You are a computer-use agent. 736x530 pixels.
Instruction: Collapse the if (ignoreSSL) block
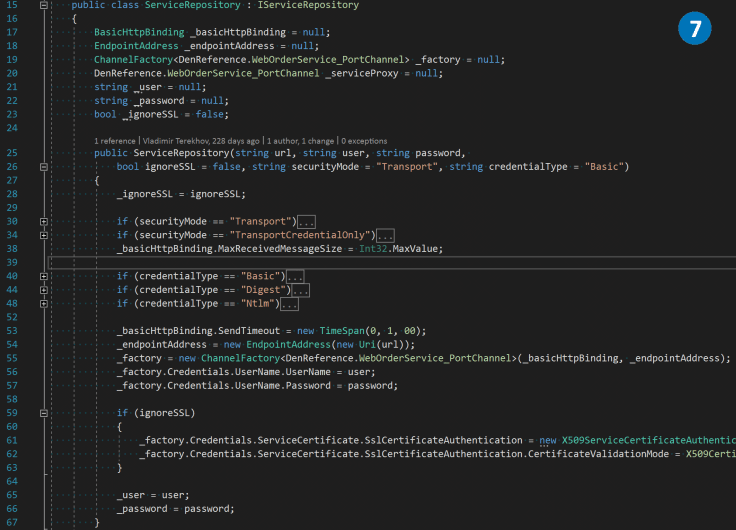tap(43, 412)
